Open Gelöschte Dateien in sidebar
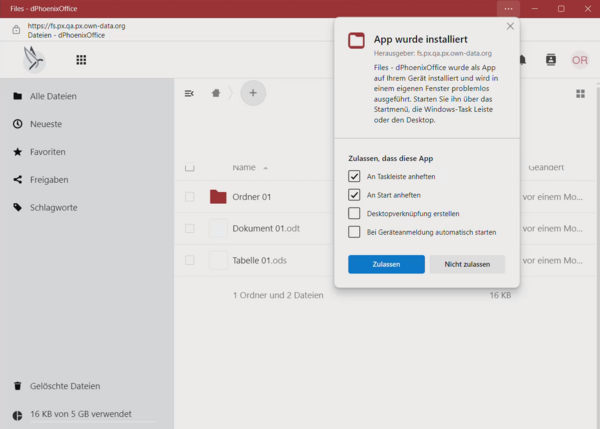Screen dimensions: 600x429 65,386
